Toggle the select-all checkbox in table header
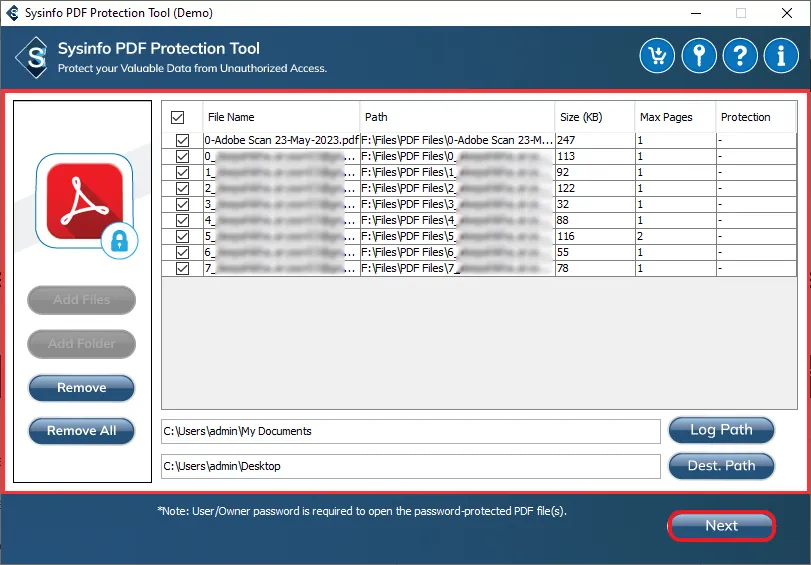Viewport: 811px width, 565px height. [x=178, y=117]
